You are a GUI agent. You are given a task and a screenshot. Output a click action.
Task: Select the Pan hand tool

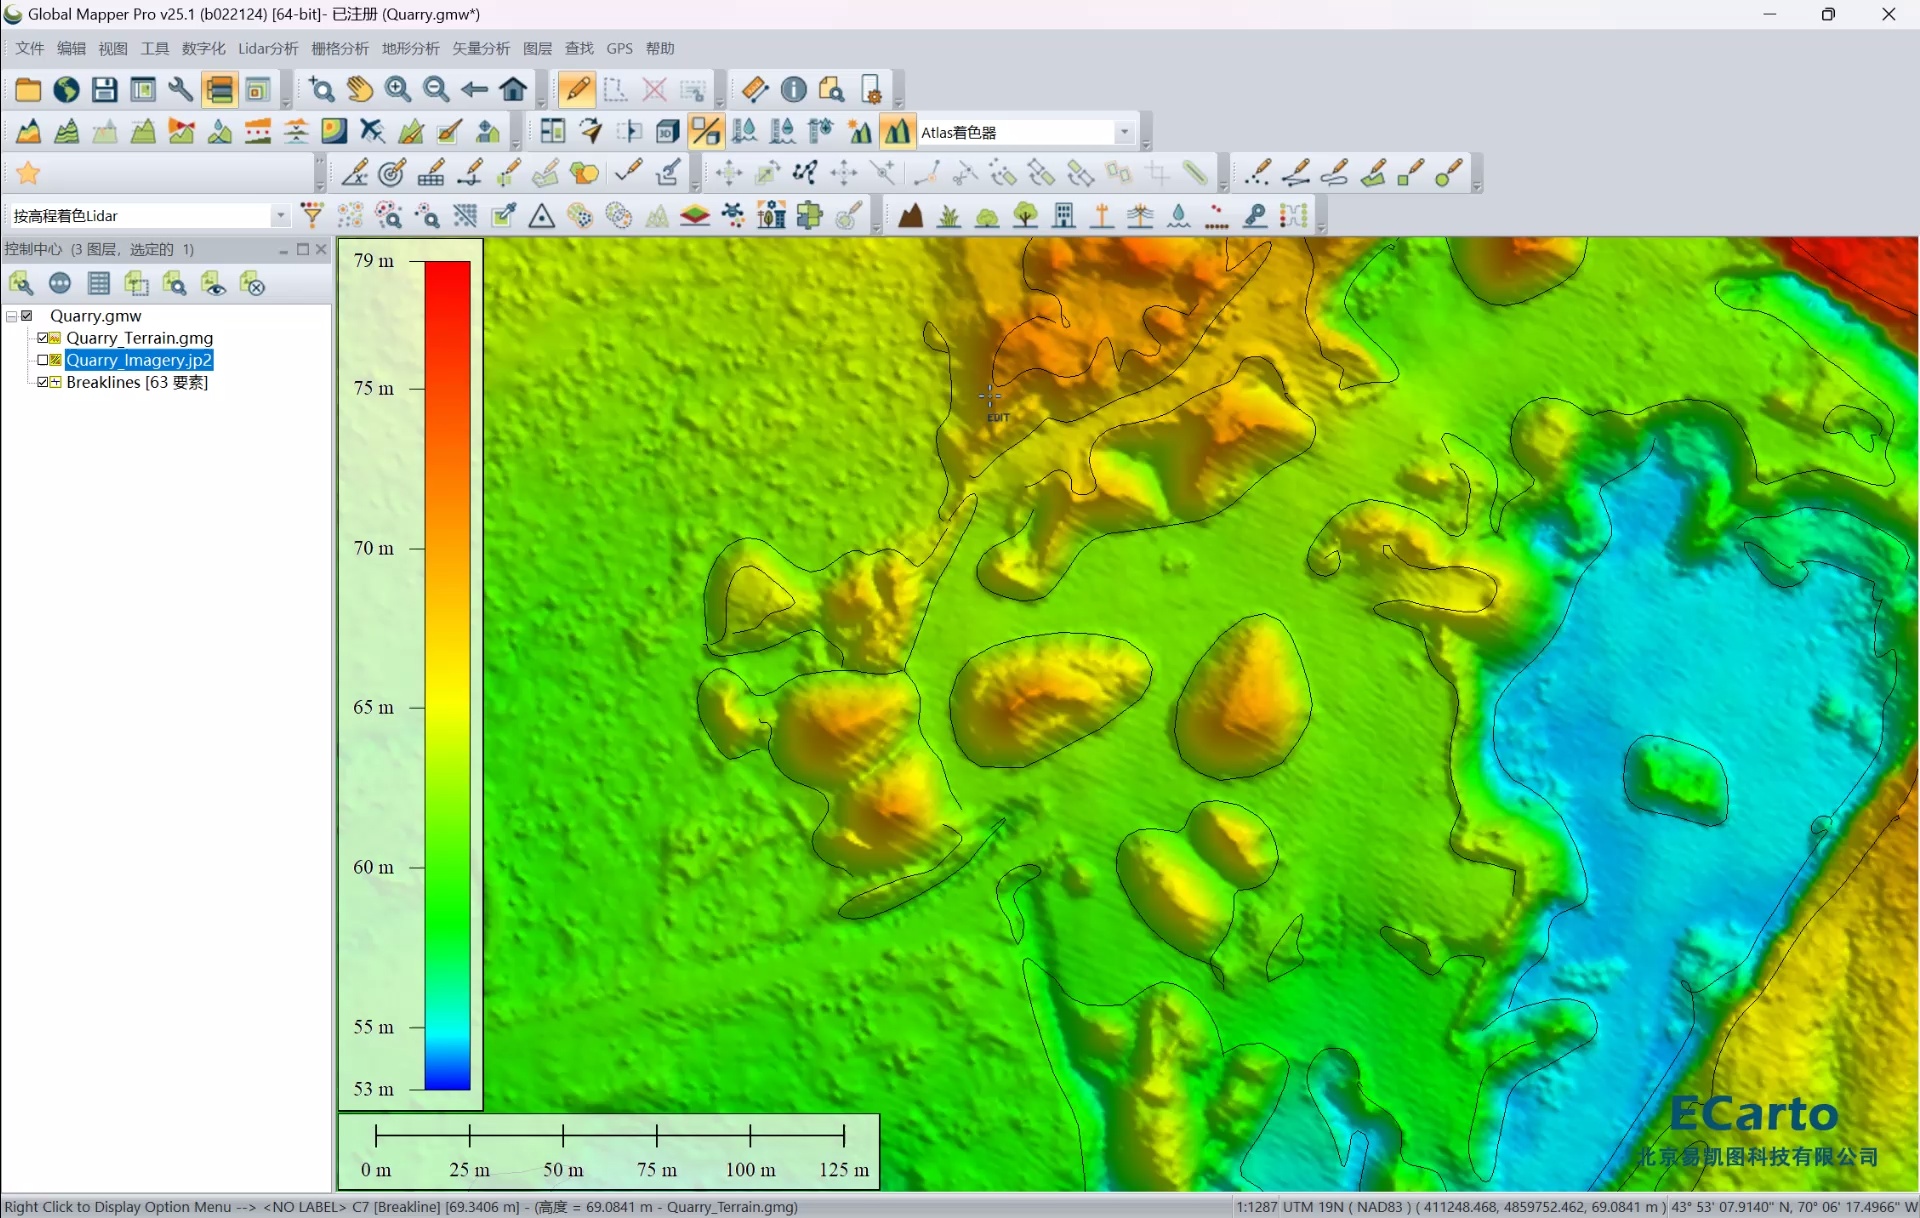pos(360,90)
